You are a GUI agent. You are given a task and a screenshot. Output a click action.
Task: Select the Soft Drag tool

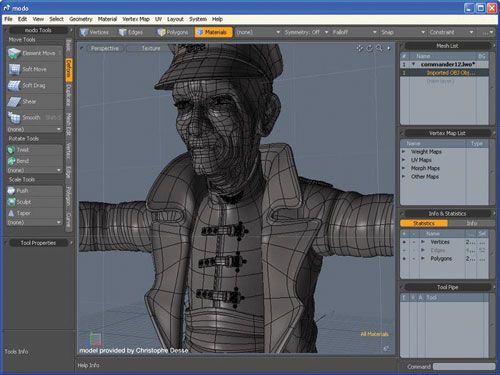click(x=35, y=85)
